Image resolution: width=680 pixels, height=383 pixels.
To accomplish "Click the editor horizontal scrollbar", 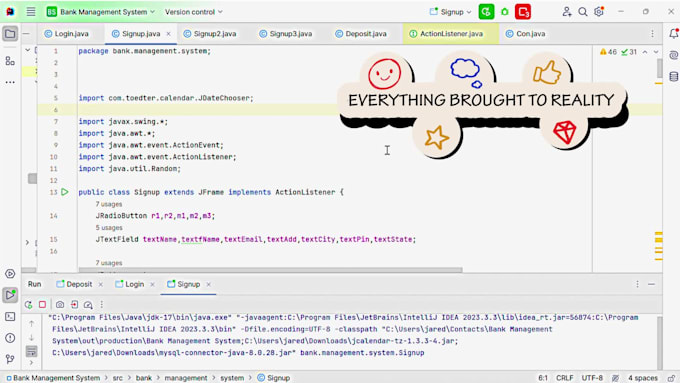I will click(x=270, y=270).
